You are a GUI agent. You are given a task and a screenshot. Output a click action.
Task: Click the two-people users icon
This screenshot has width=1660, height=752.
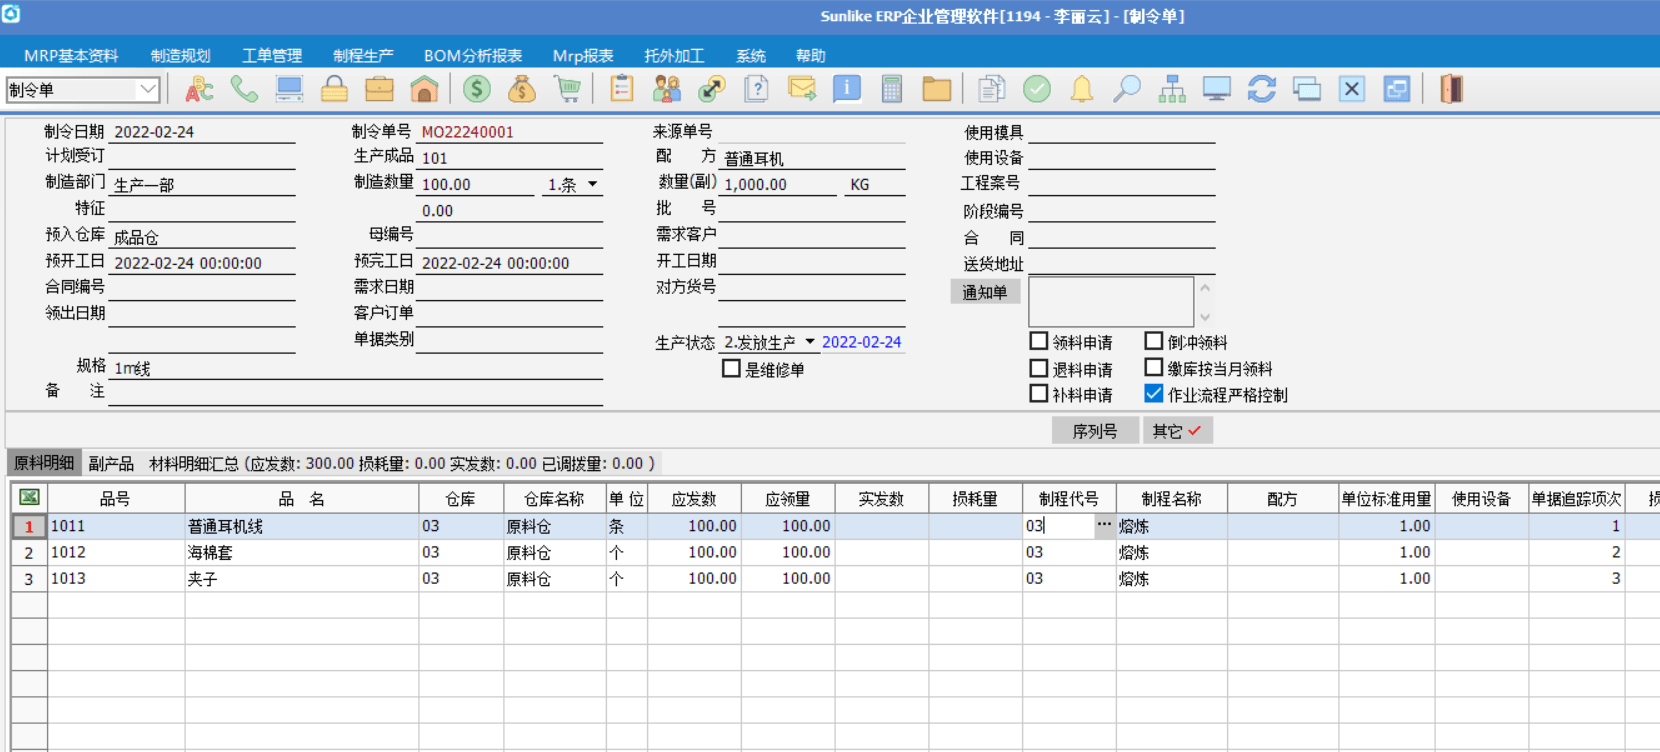666,89
